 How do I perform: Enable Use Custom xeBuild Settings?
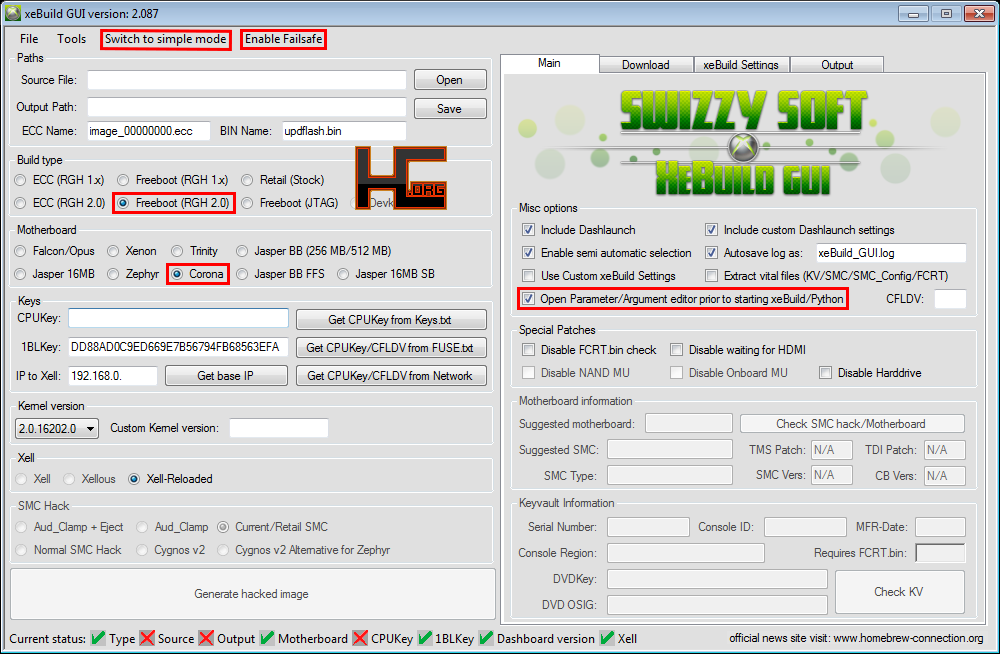pyautogui.click(x=528, y=276)
